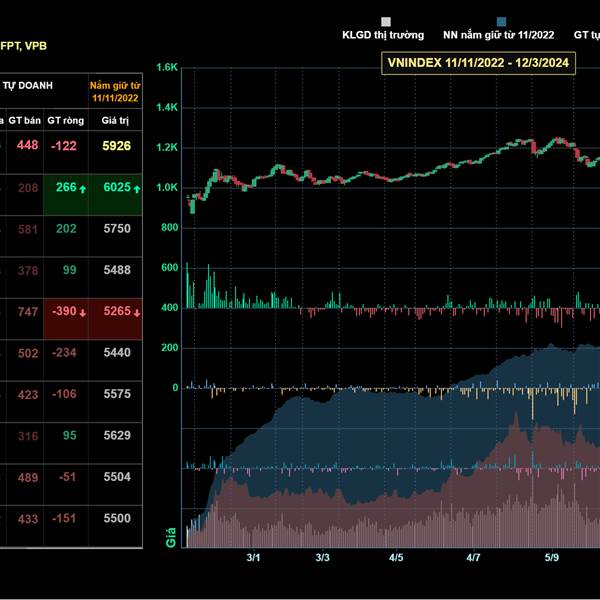Toggle the partially visible GT tự legend entry

[x=586, y=34]
